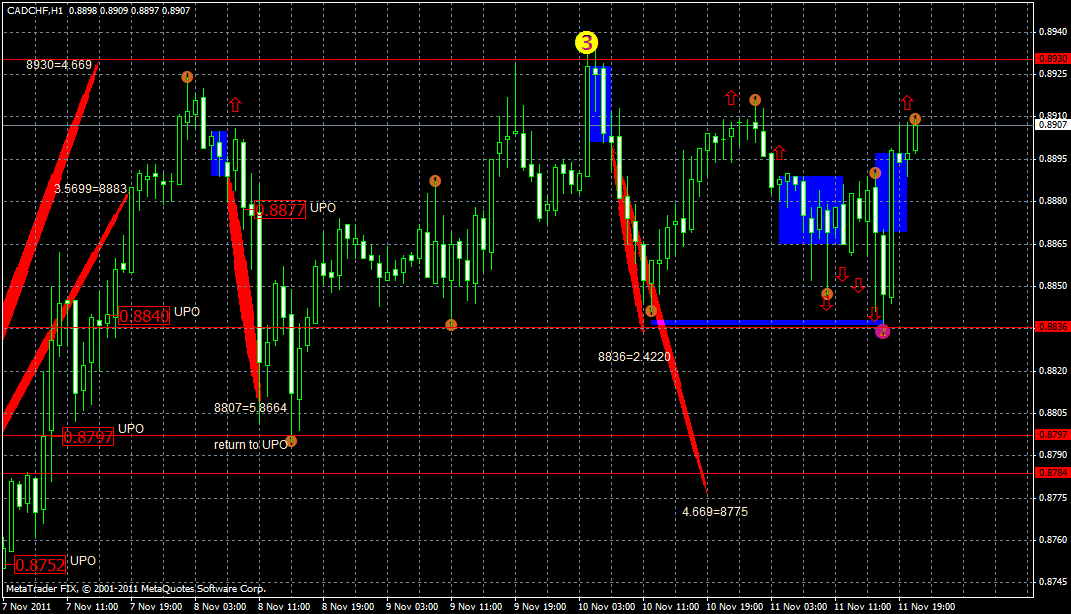Viewport: 1071px width, 614px height.
Task: Click the return to UPO annotation text
Action: [248, 443]
